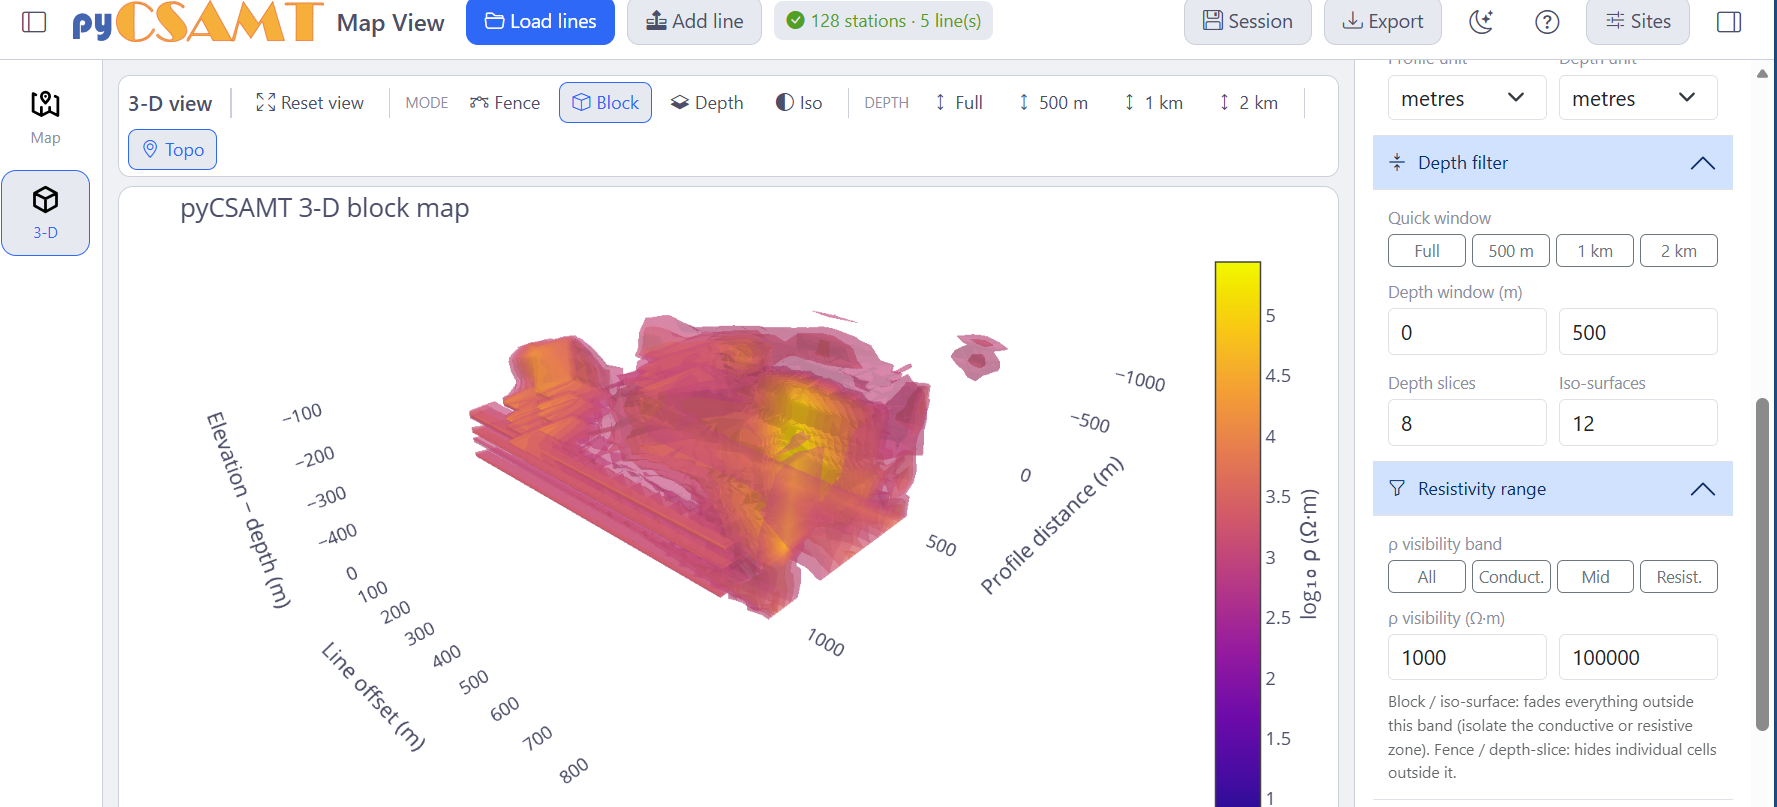Click the Depth layers icon
Screen dimensions: 1777x807
pyautogui.click(x=680, y=102)
